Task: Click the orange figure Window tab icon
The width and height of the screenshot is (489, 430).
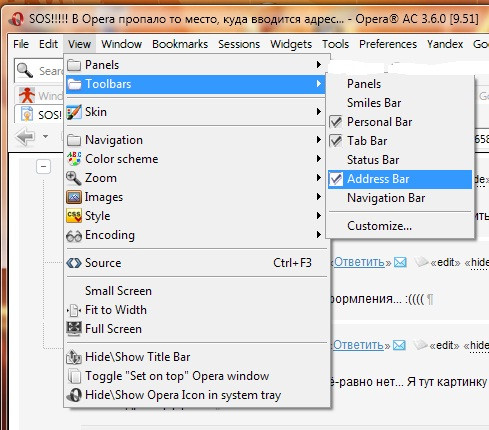Action: tap(27, 95)
